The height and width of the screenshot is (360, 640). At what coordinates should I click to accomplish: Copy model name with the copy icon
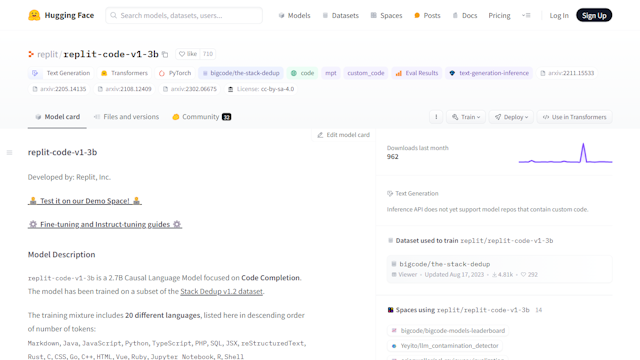165,54
